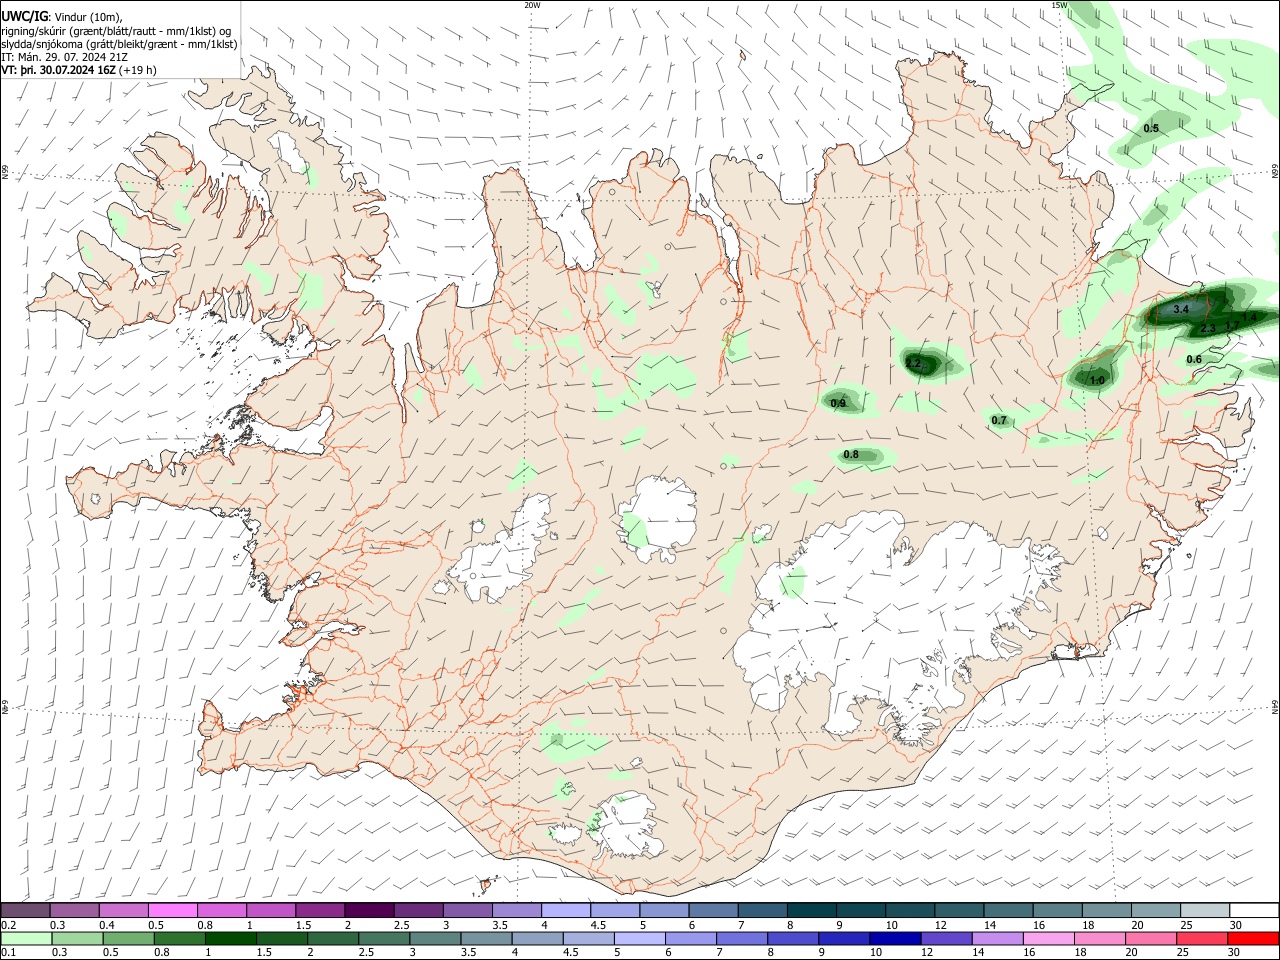Click the 'VT: þri. 30.07.2024 16Z' valid time
Viewport: 1280px width, 960px height.
58,70
